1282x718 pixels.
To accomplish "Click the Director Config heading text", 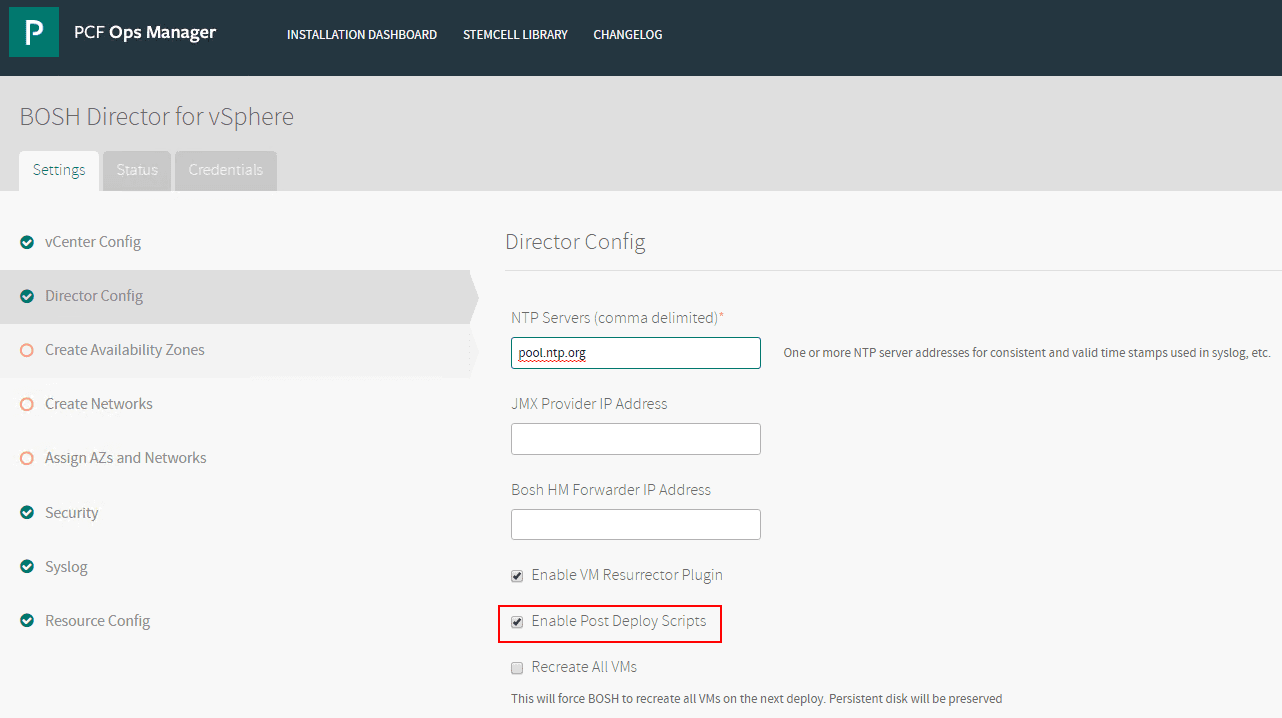I will [x=575, y=242].
